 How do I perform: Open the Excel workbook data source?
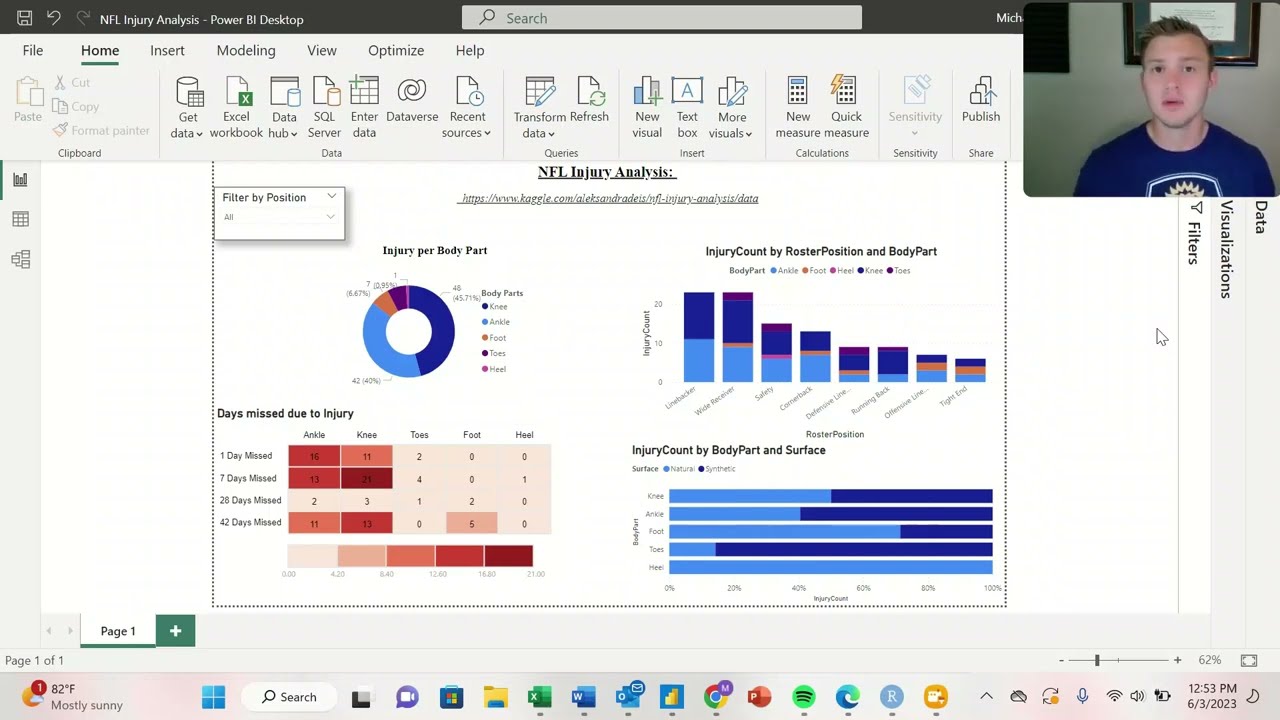tap(236, 108)
